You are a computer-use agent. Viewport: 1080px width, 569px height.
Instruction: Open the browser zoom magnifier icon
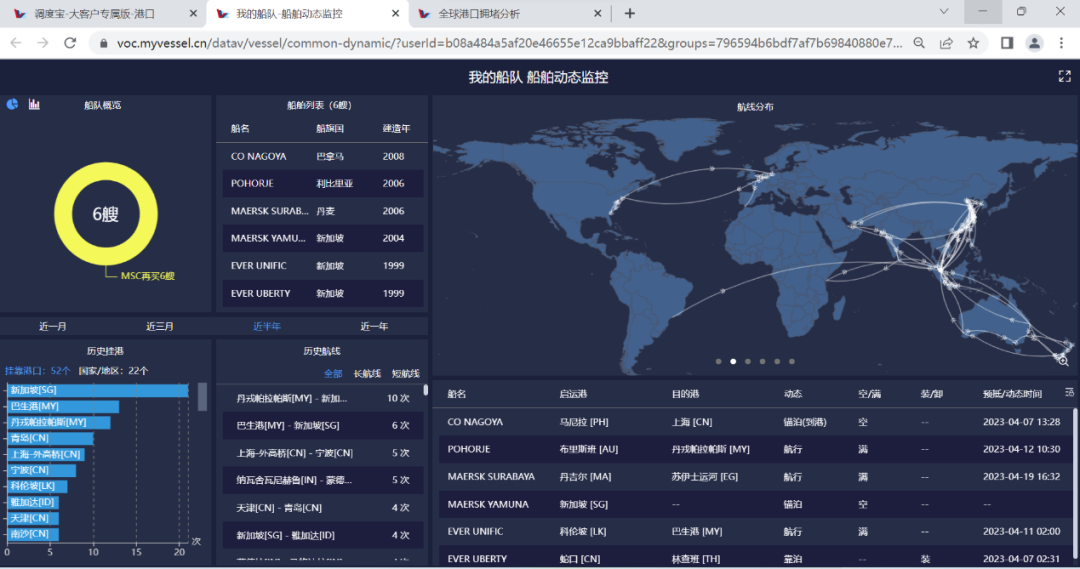tap(919, 43)
